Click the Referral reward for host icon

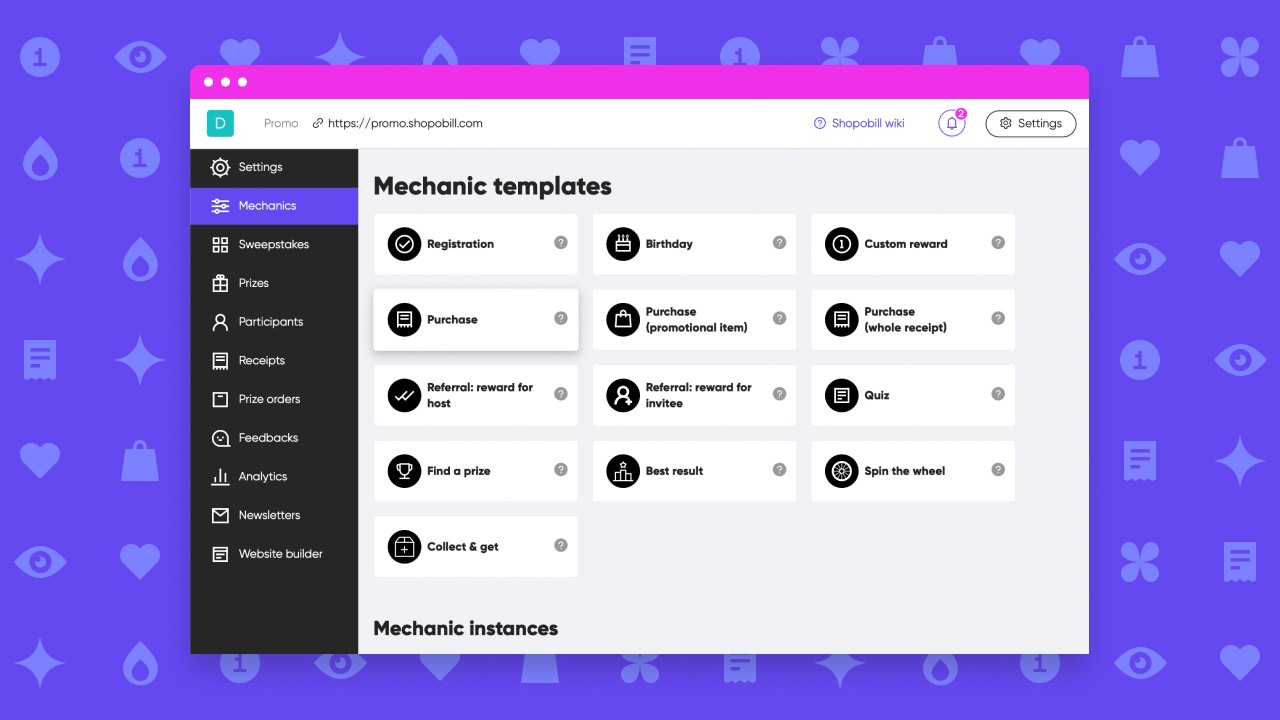(x=404, y=396)
